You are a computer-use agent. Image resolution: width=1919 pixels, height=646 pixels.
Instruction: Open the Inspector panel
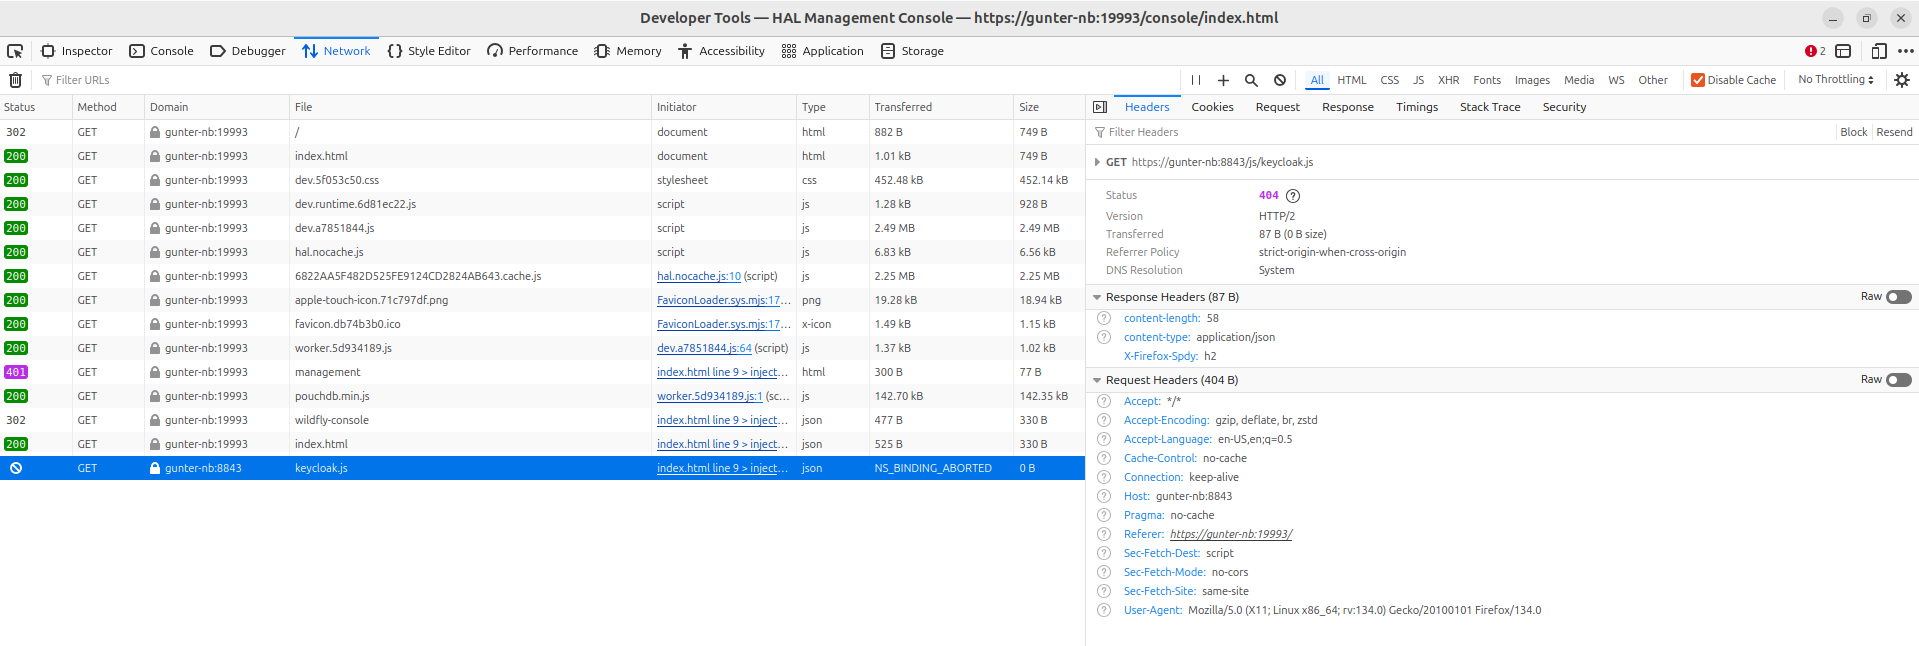coord(77,51)
